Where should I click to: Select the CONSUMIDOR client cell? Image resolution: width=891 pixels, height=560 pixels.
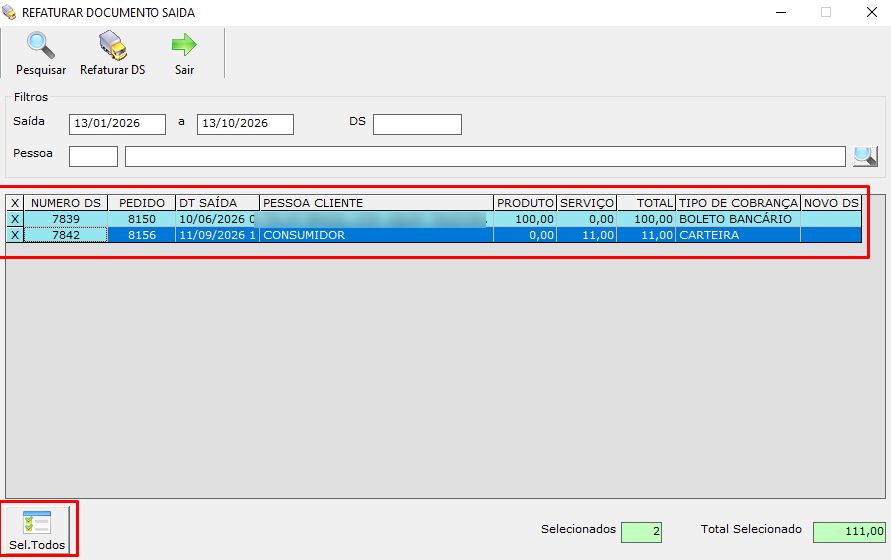coord(376,235)
